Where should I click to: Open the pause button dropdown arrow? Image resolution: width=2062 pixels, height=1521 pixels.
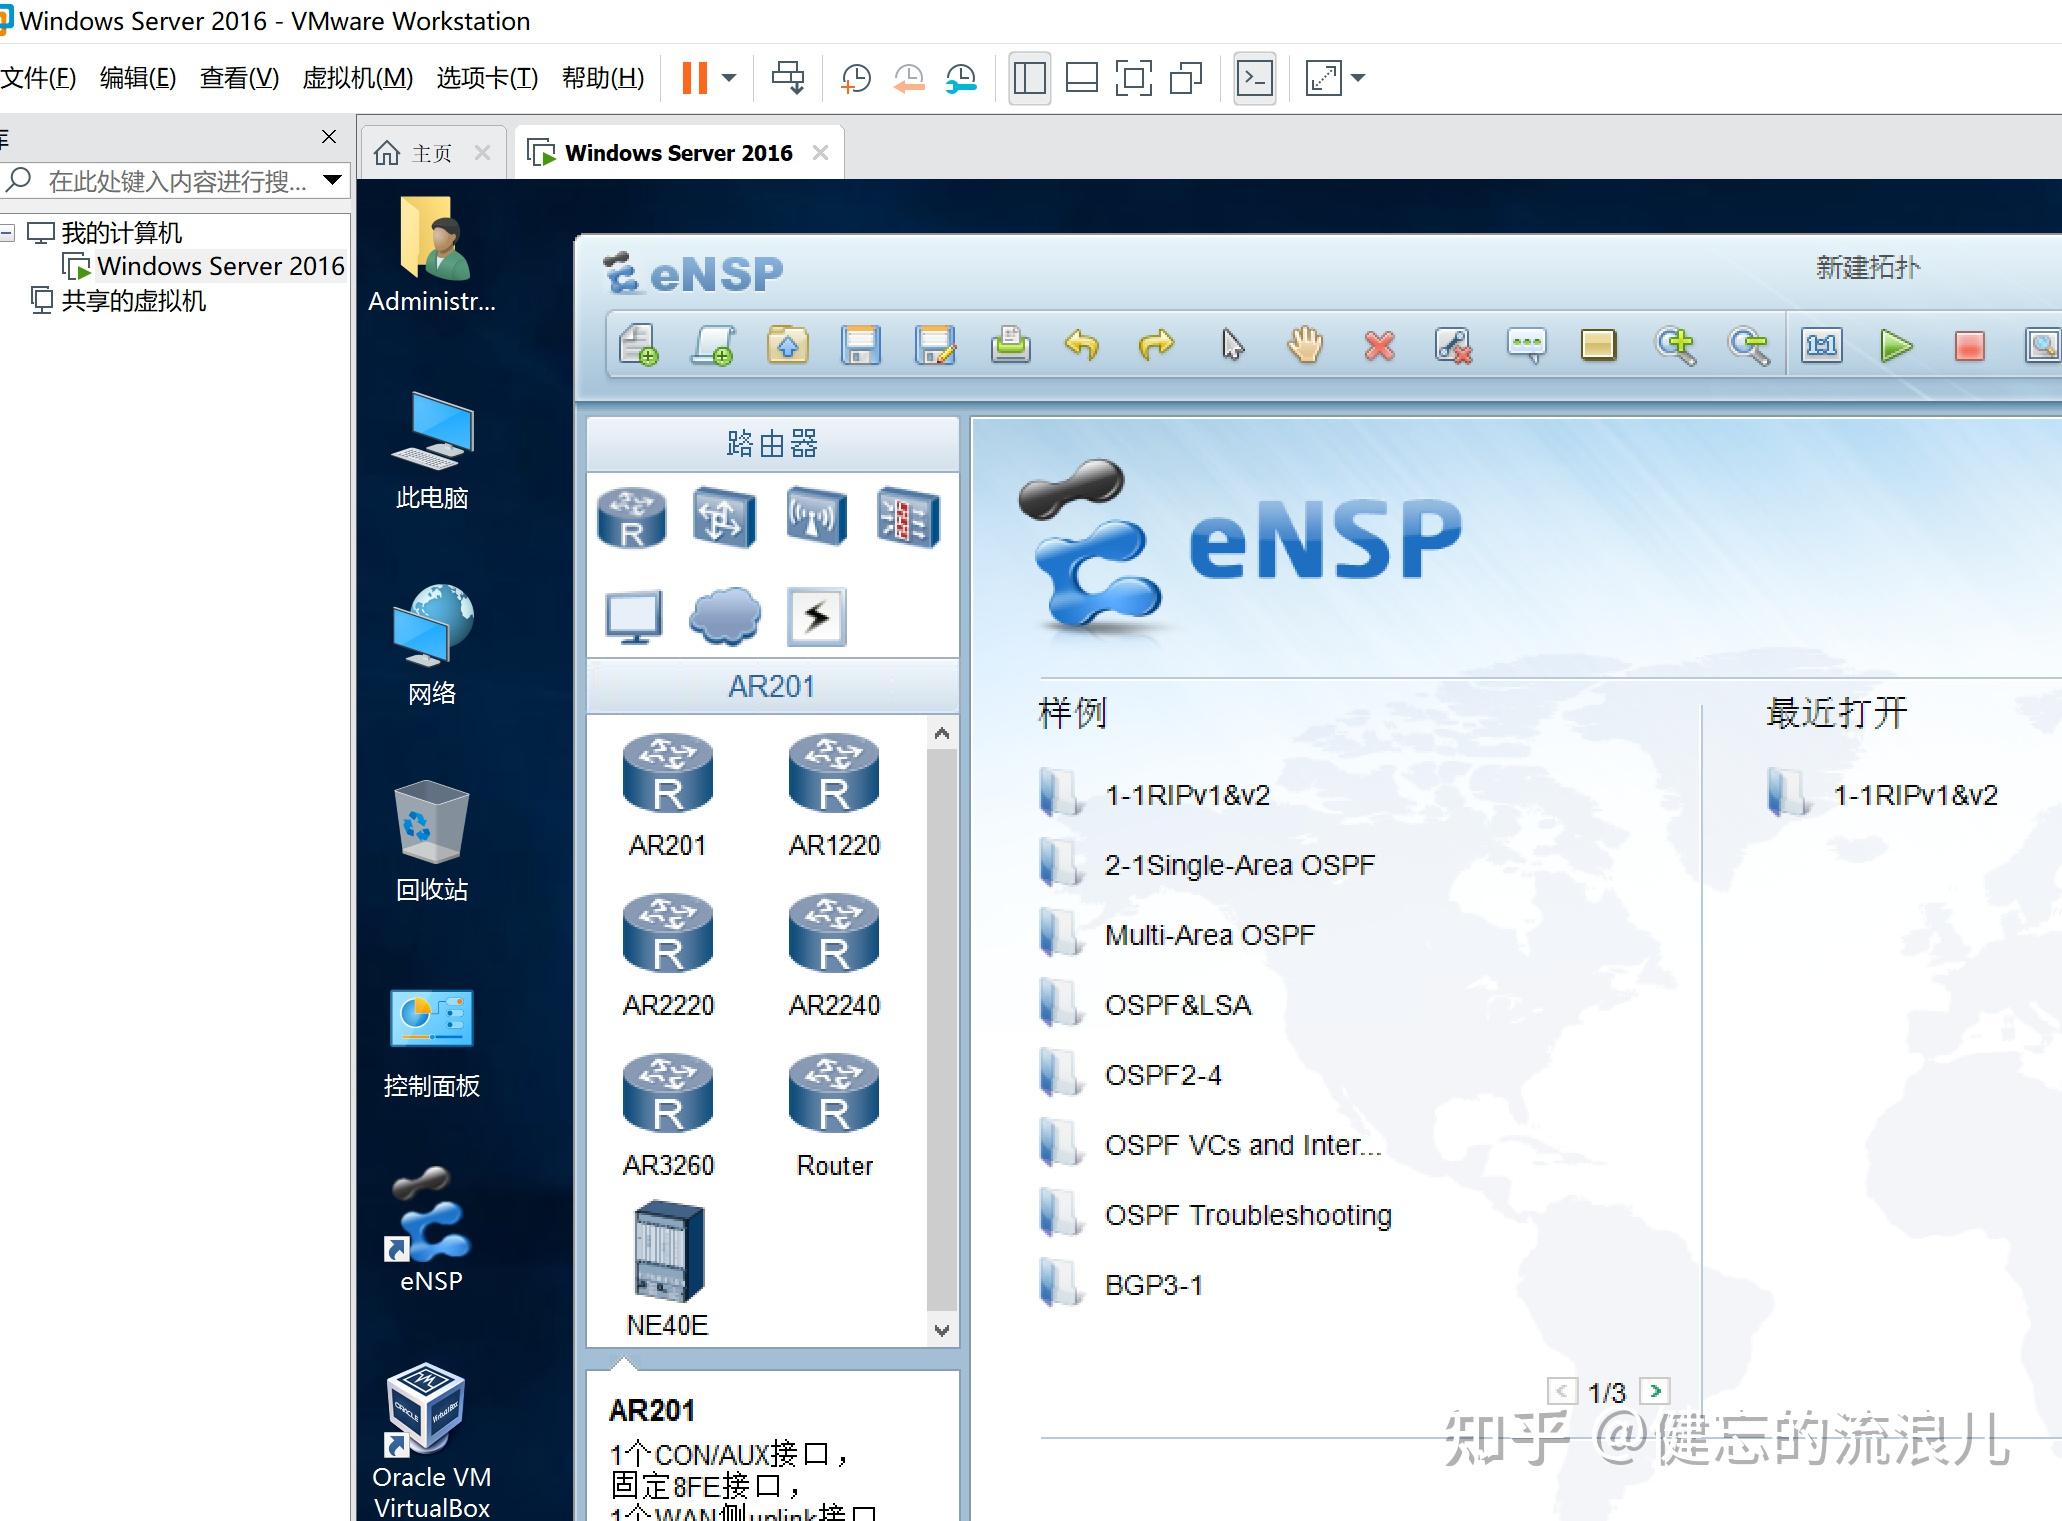729,78
